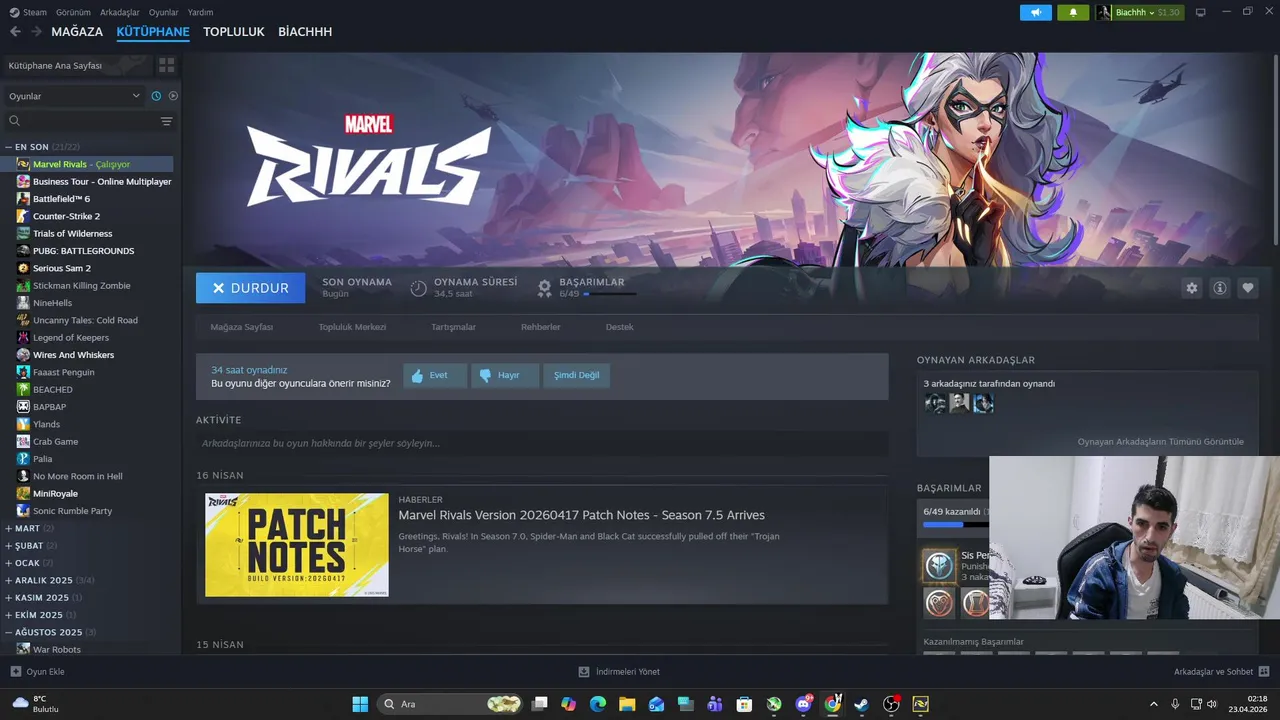
Task: Open Patch Notes news thumbnail
Action: (x=297, y=545)
